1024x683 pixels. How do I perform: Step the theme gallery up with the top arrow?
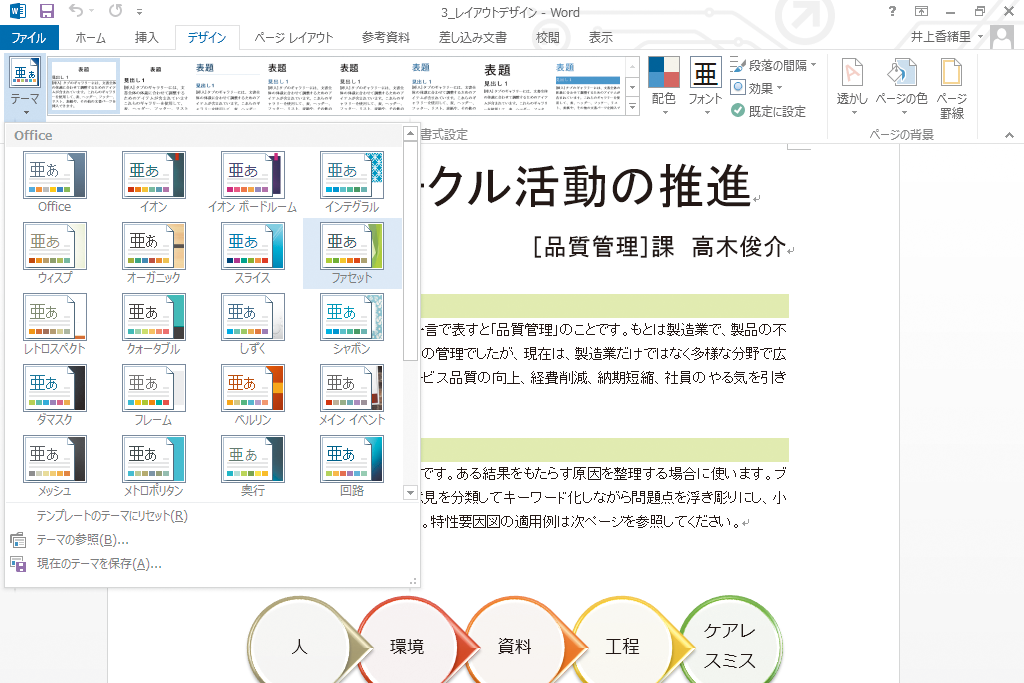pos(410,134)
